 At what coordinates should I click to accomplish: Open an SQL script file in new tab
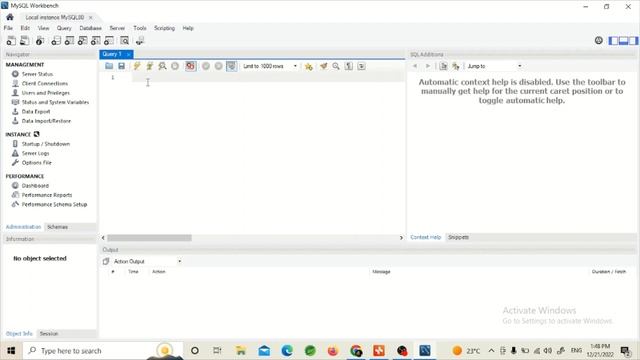tap(24, 40)
